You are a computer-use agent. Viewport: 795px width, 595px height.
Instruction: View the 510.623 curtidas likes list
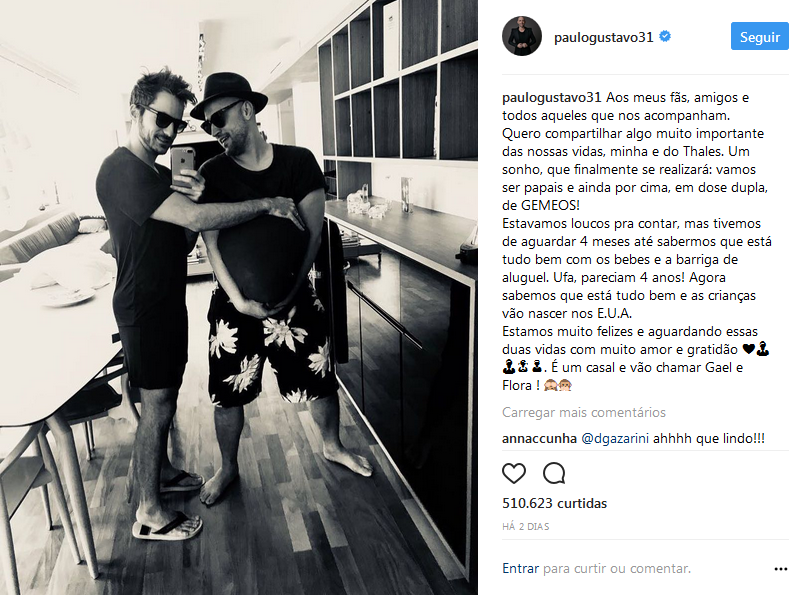tap(554, 503)
